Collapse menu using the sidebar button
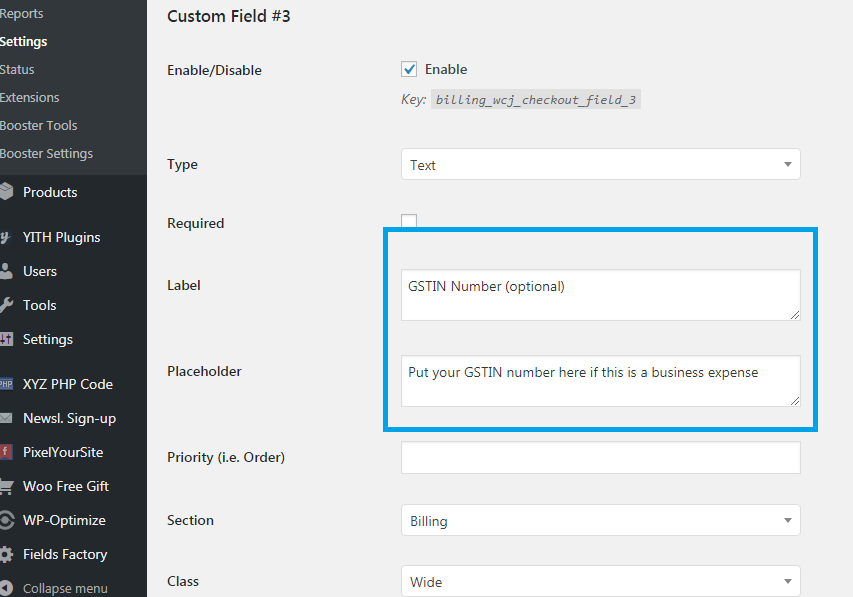853x597 pixels. (x=54, y=588)
